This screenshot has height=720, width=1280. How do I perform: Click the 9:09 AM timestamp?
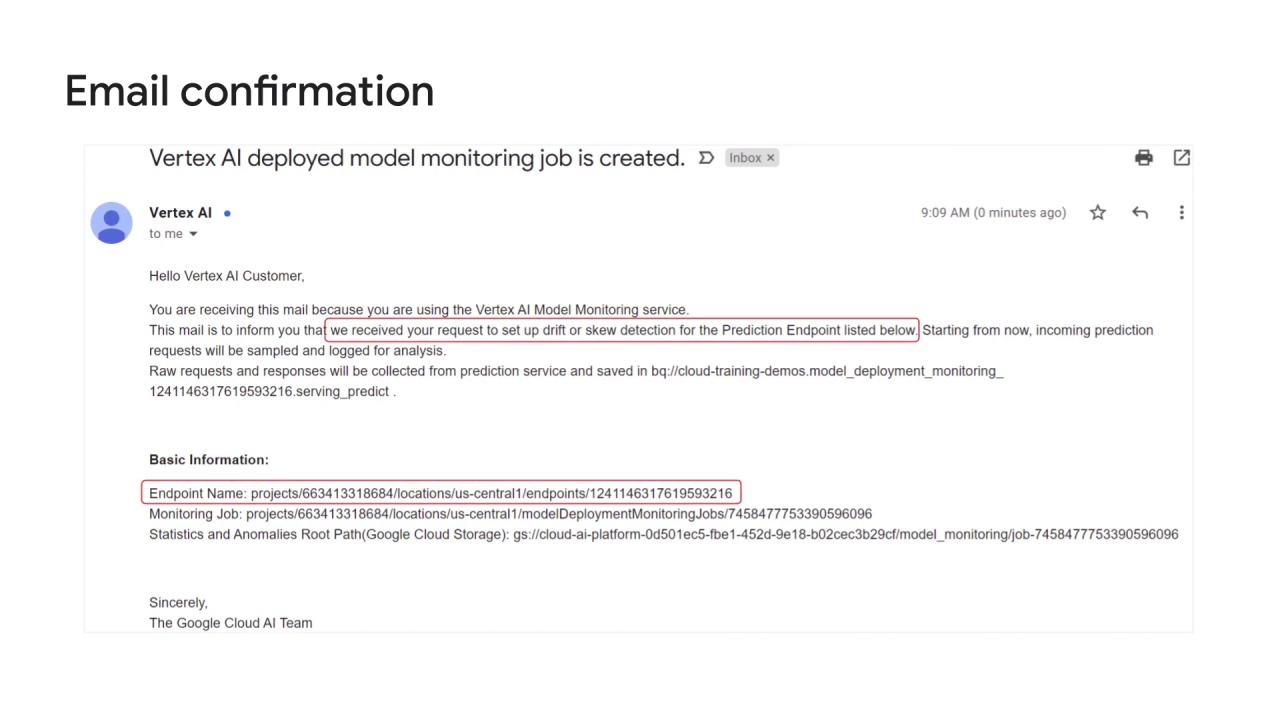(993, 213)
